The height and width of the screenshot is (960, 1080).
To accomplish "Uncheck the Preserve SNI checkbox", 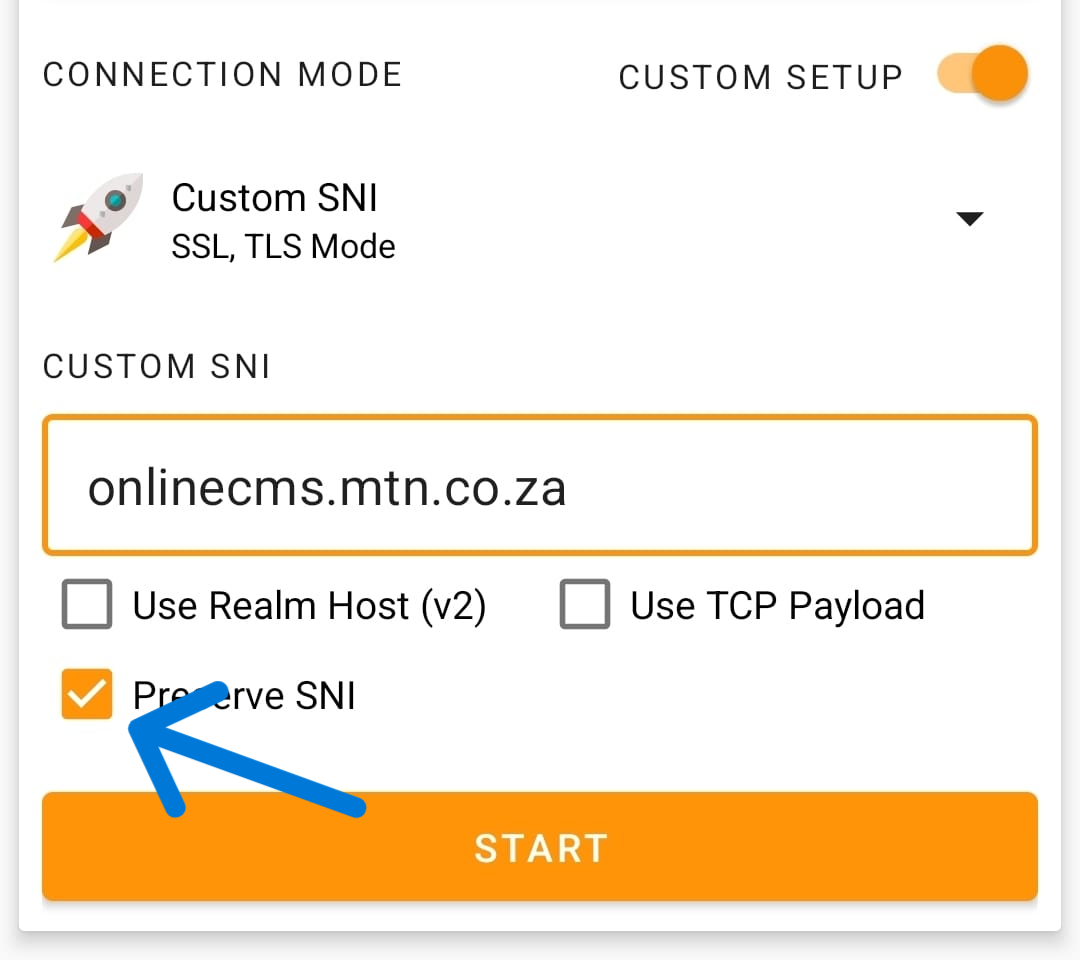I will click(86, 694).
